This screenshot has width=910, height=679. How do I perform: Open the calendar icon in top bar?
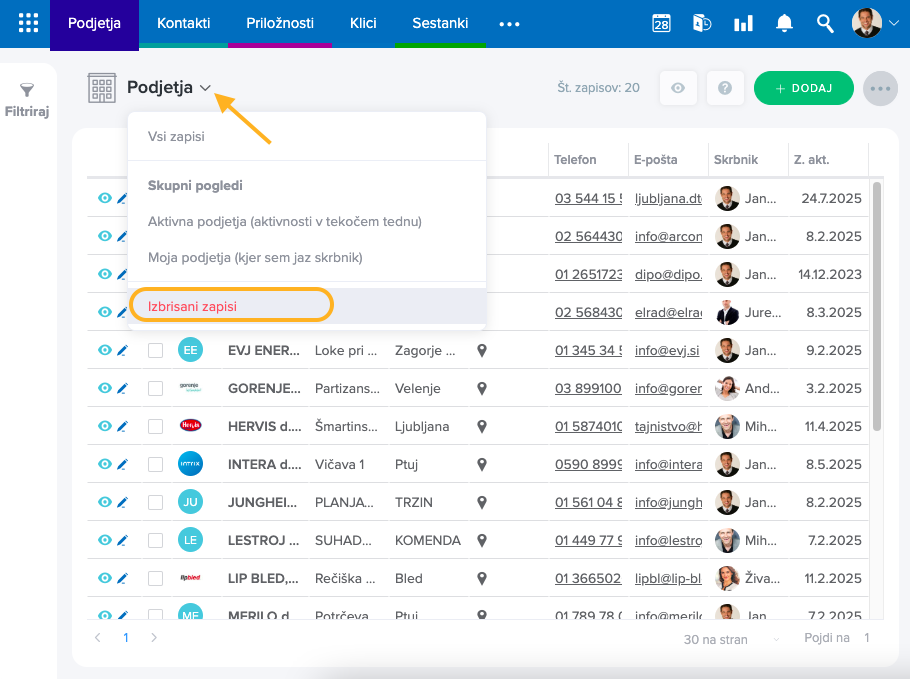(x=661, y=24)
